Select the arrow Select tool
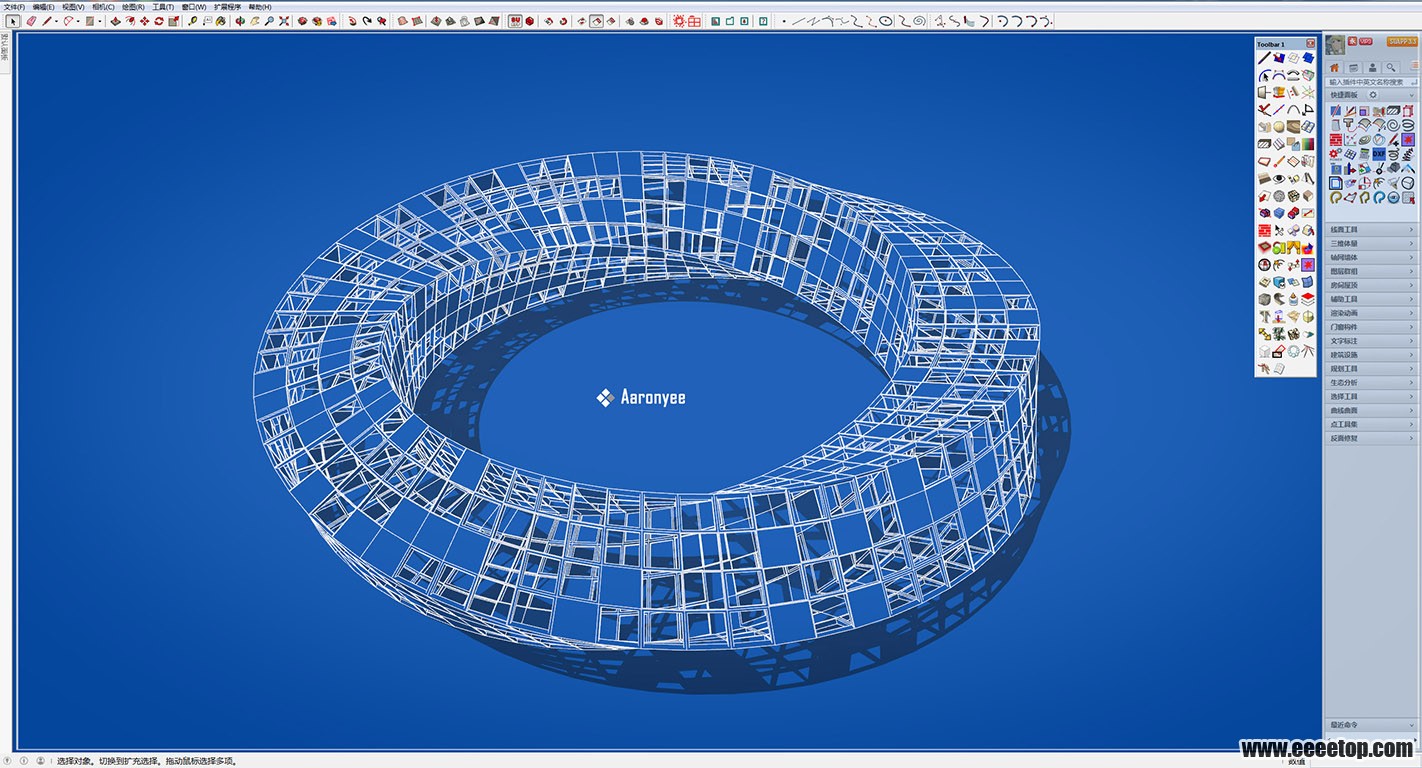The height and width of the screenshot is (768, 1422). coord(13,21)
